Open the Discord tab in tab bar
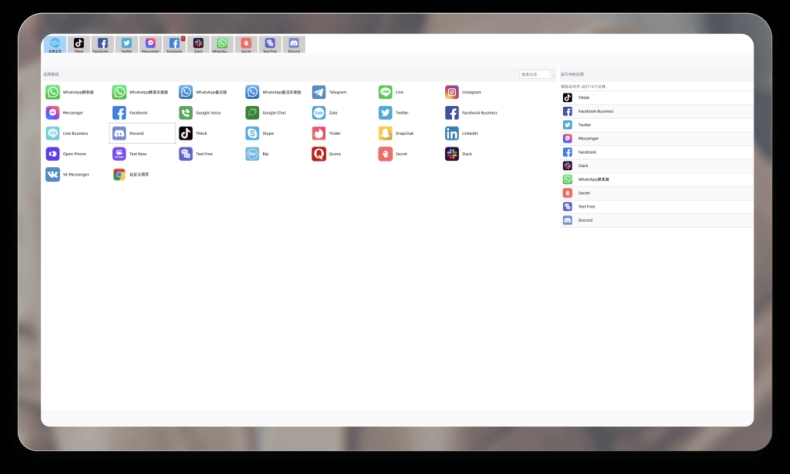The width and height of the screenshot is (790, 474). pyautogui.click(x=293, y=44)
